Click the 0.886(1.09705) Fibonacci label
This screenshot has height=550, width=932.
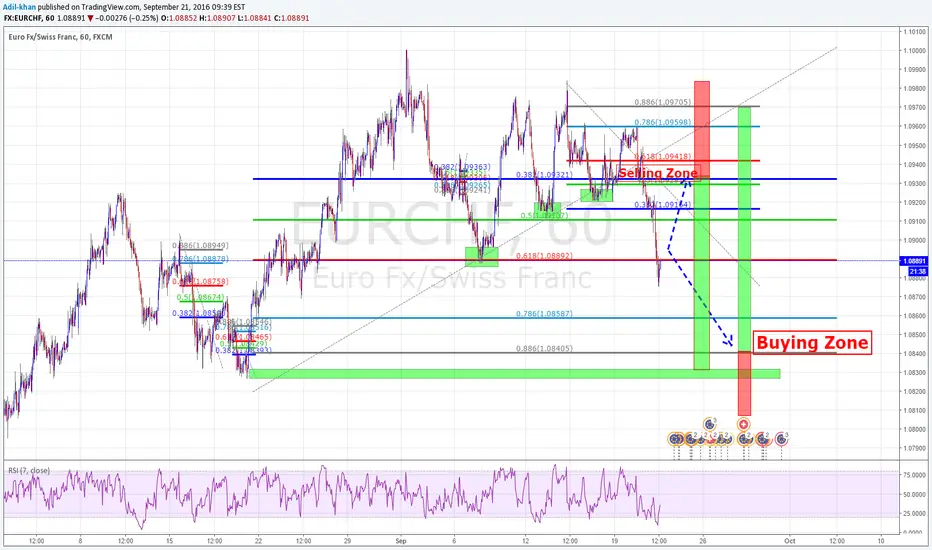[x=662, y=102]
